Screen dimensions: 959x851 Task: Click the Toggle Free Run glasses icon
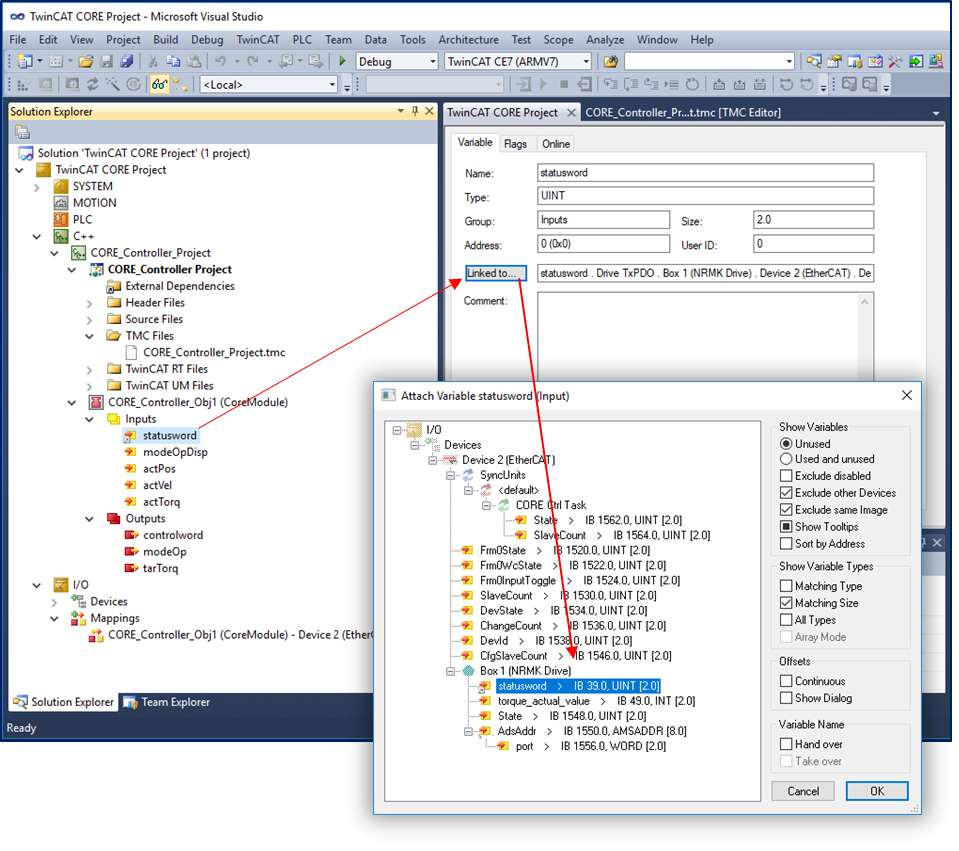point(159,84)
